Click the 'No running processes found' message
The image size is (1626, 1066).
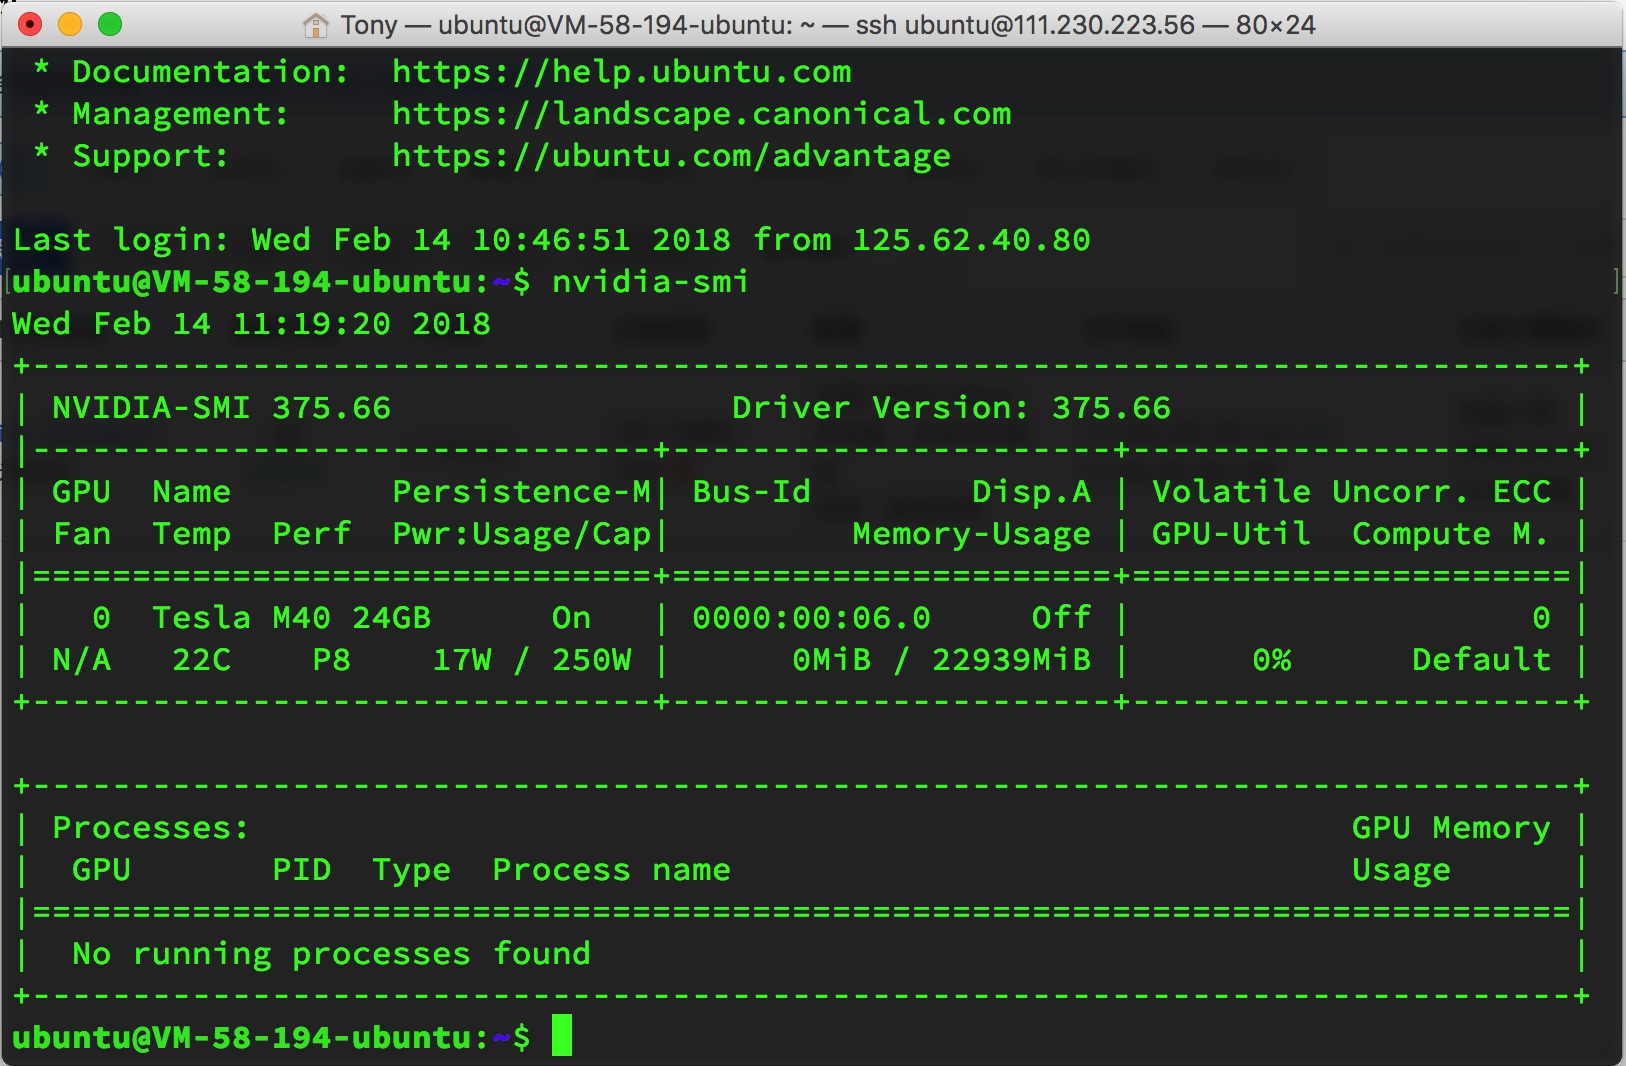[x=331, y=954]
